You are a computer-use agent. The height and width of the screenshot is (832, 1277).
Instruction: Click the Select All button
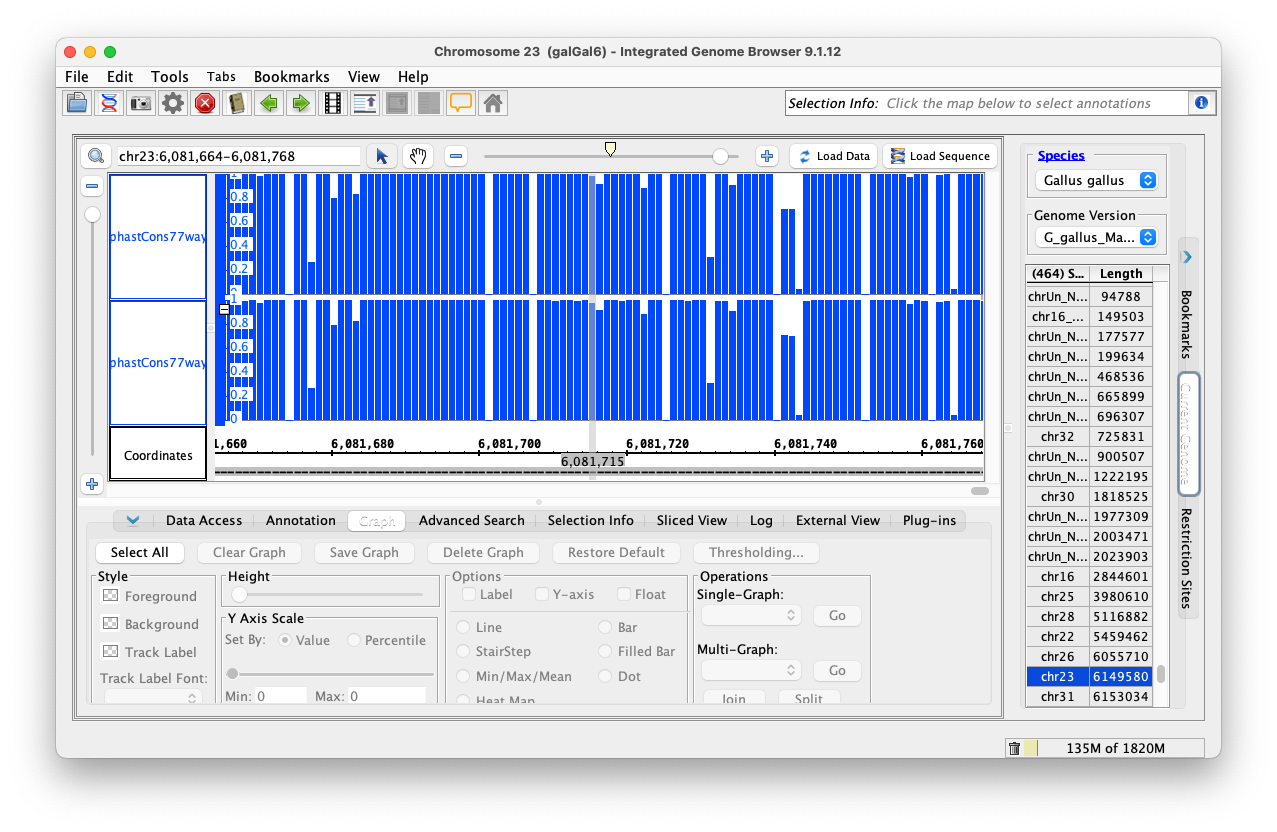coord(139,552)
